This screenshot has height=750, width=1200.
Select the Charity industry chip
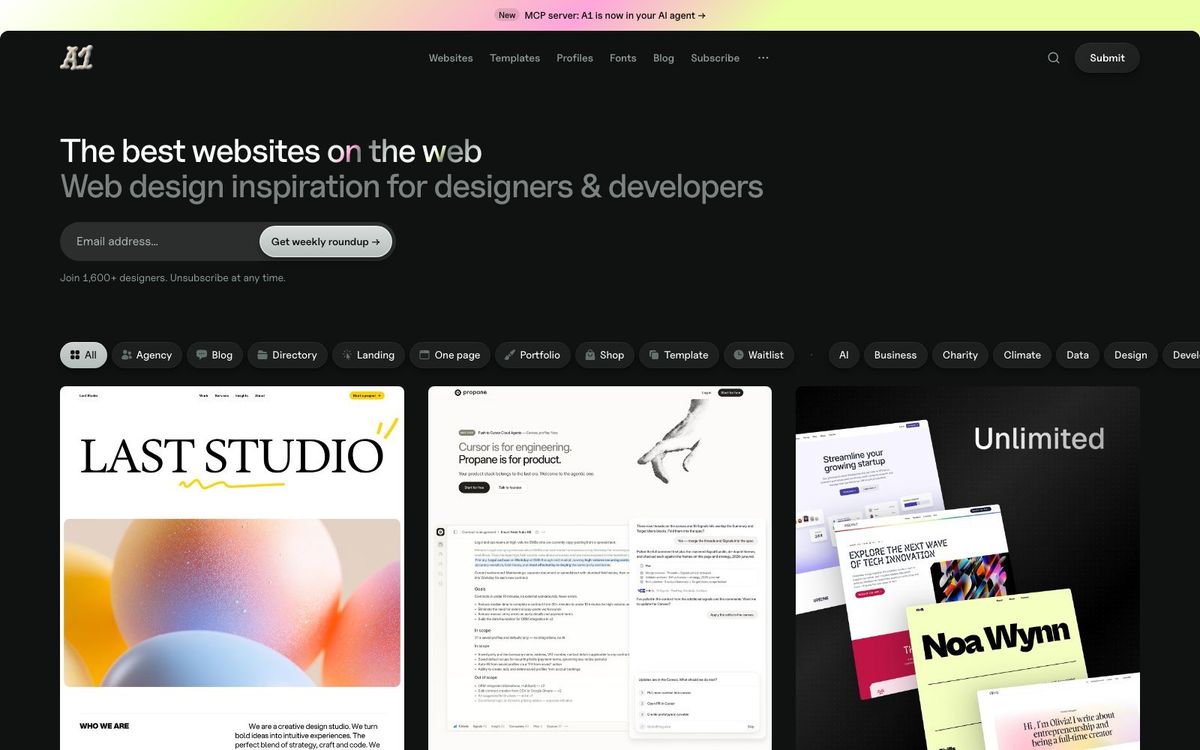click(960, 355)
